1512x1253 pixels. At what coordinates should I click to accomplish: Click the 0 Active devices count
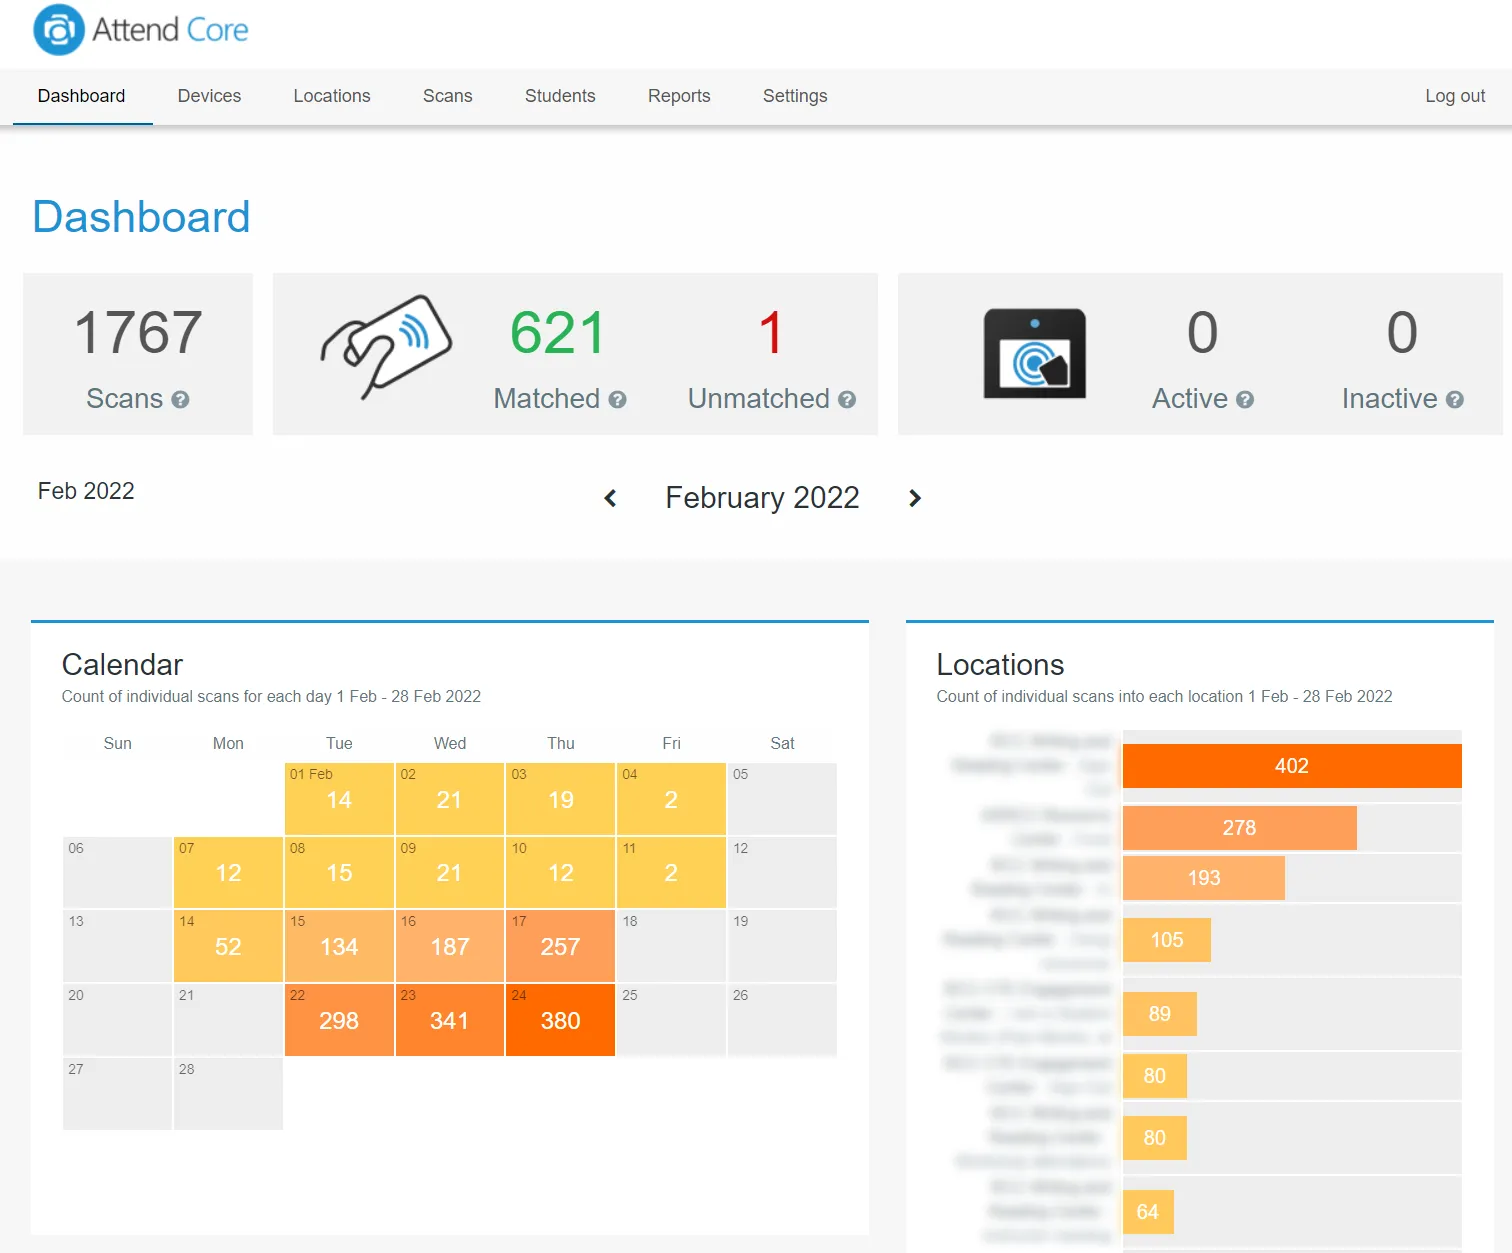1202,332
